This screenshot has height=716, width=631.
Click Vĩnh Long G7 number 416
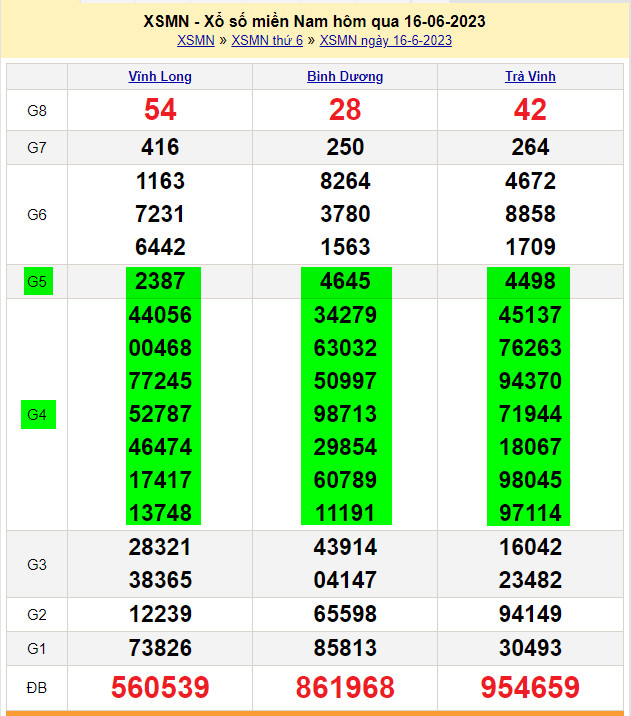160,147
